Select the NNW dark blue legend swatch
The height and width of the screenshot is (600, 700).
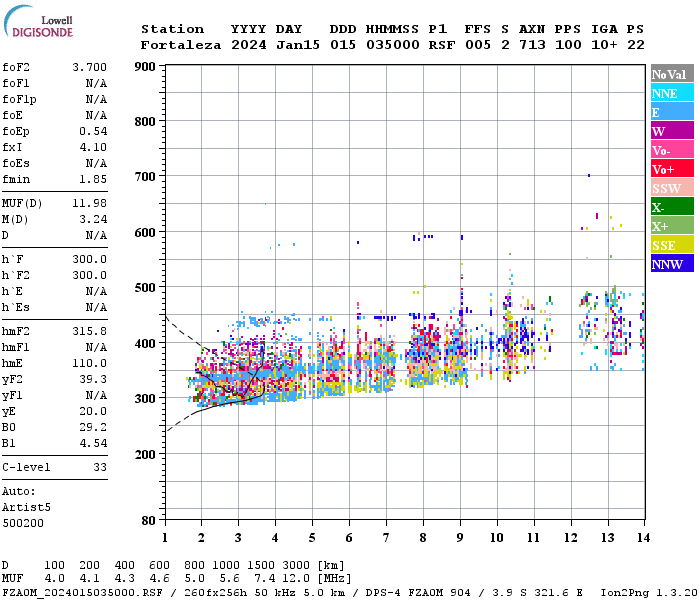(x=672, y=264)
